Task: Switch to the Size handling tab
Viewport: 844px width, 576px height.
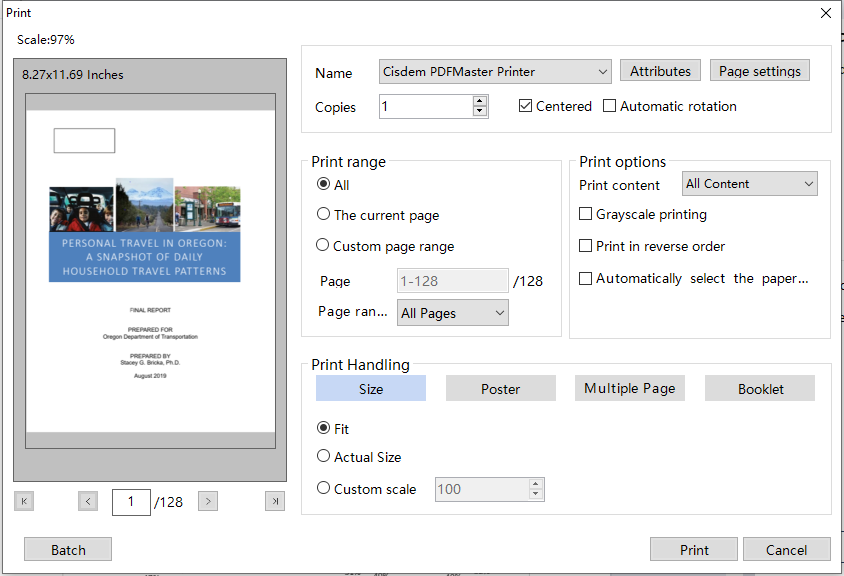Action: click(x=371, y=388)
